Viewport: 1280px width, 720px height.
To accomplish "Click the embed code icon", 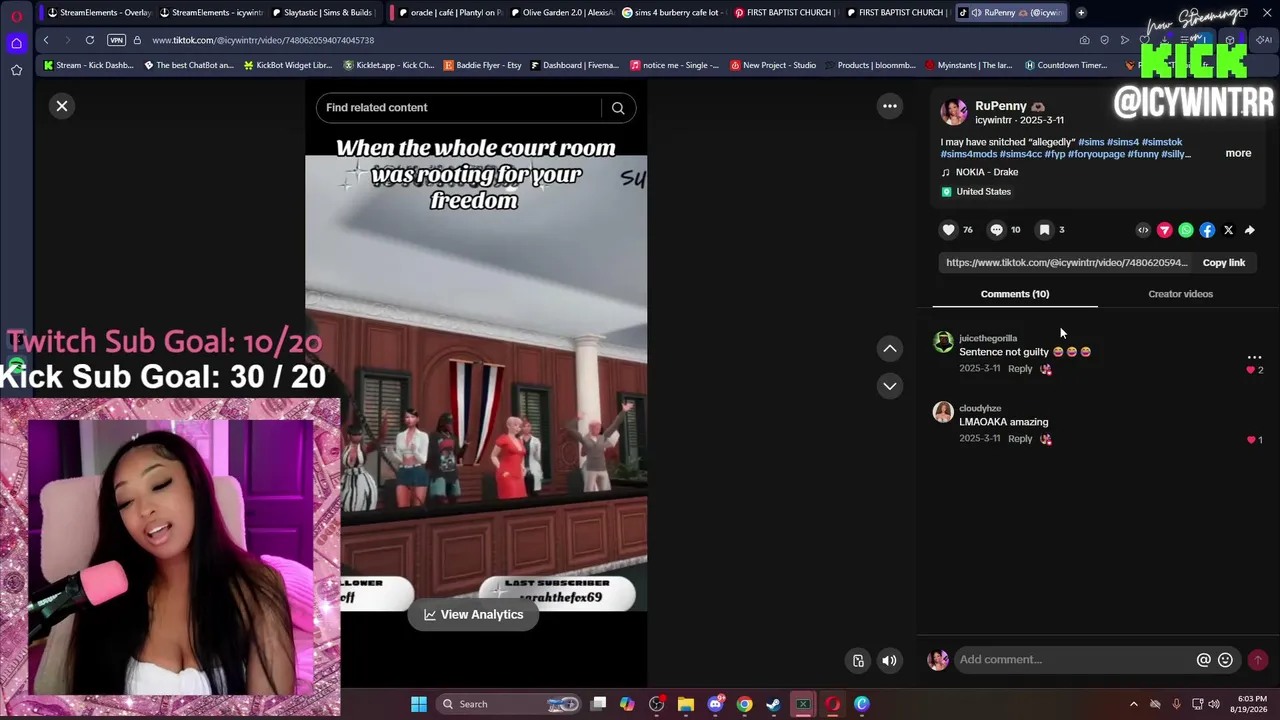I will [x=1143, y=230].
